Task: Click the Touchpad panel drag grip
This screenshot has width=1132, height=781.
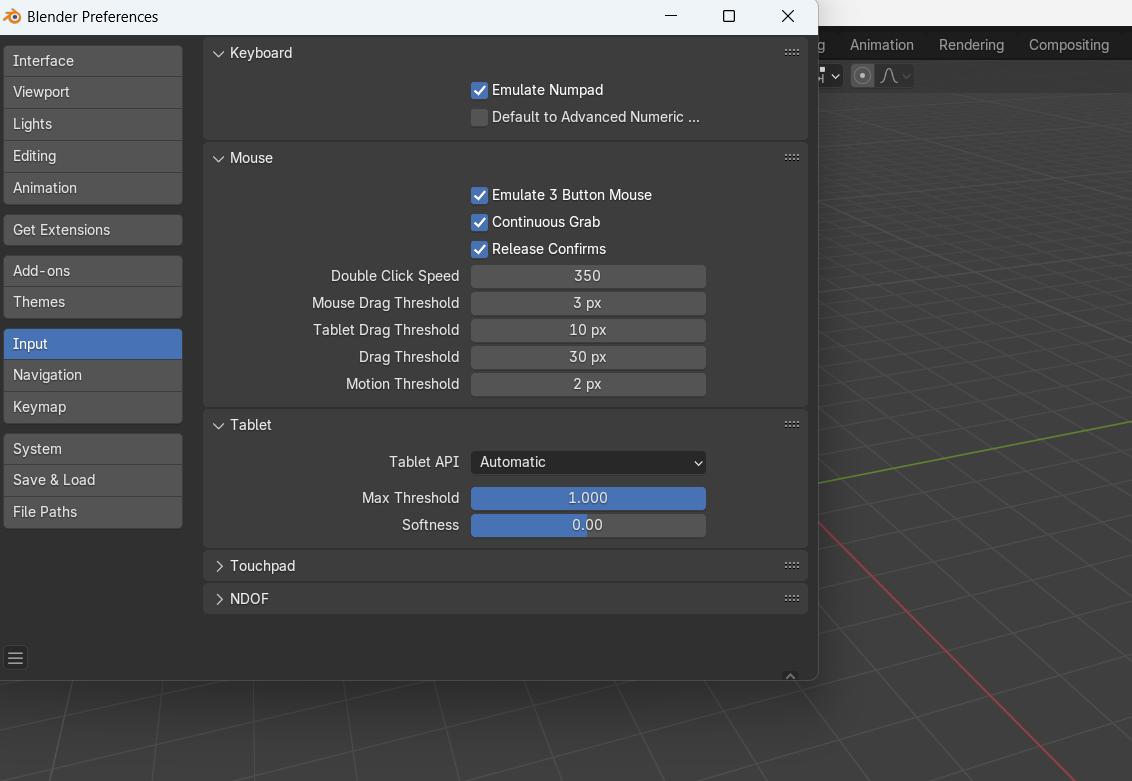Action: pos(792,565)
